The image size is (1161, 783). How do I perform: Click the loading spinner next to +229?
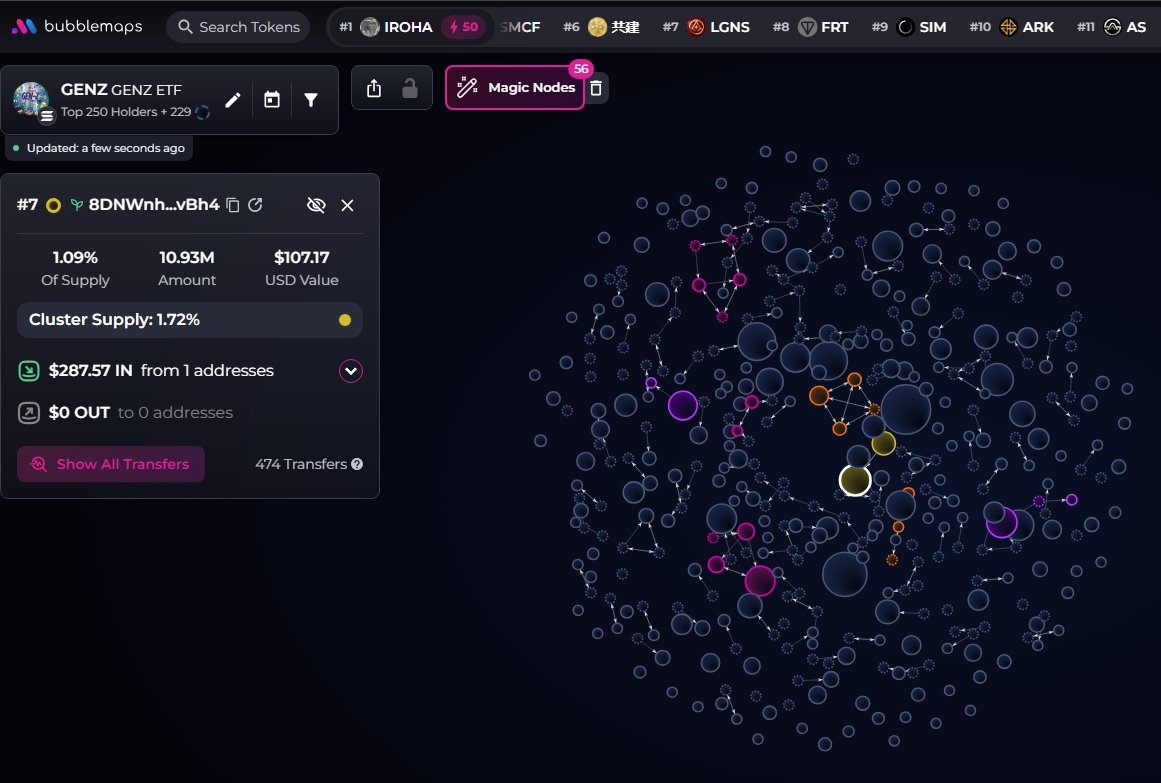tap(202, 113)
